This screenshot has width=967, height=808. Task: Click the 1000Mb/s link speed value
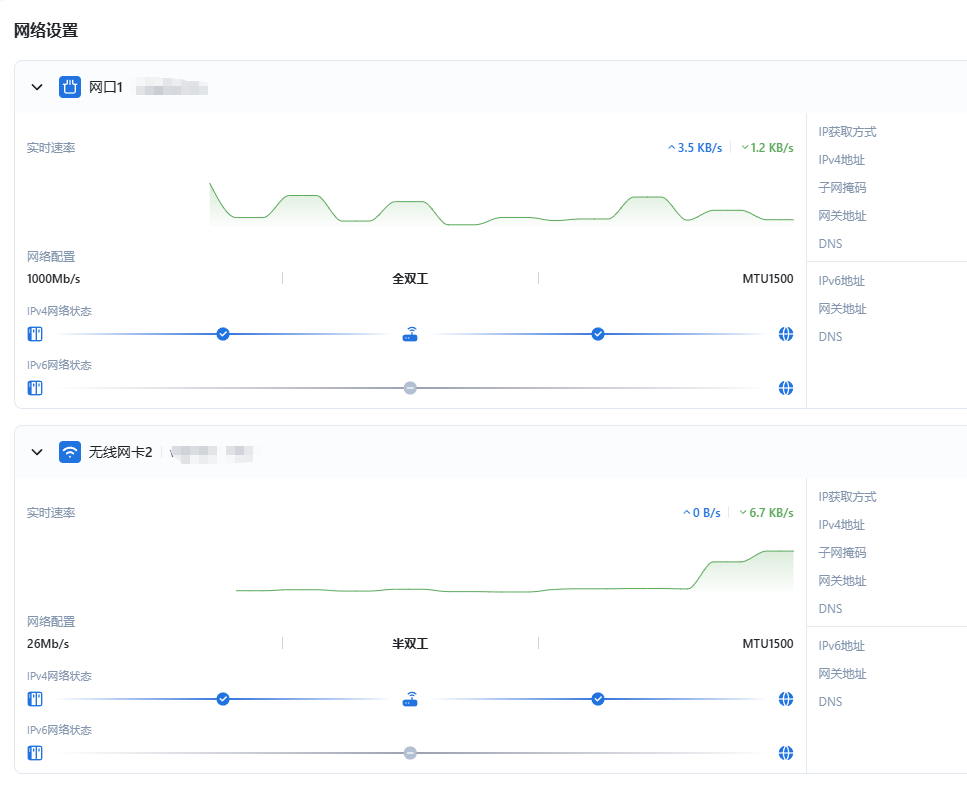tap(54, 279)
